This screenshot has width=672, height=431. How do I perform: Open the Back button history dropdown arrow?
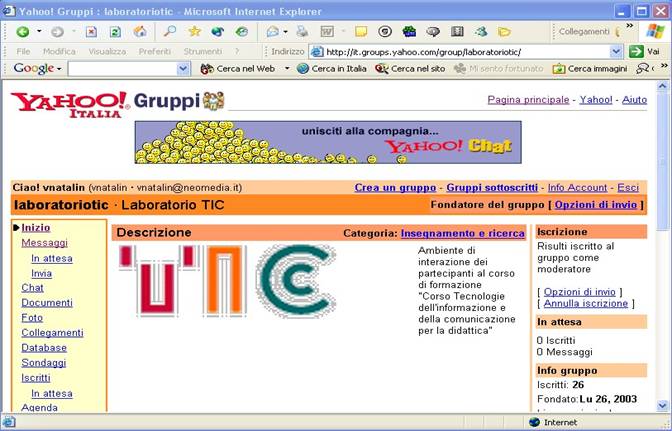[39, 31]
